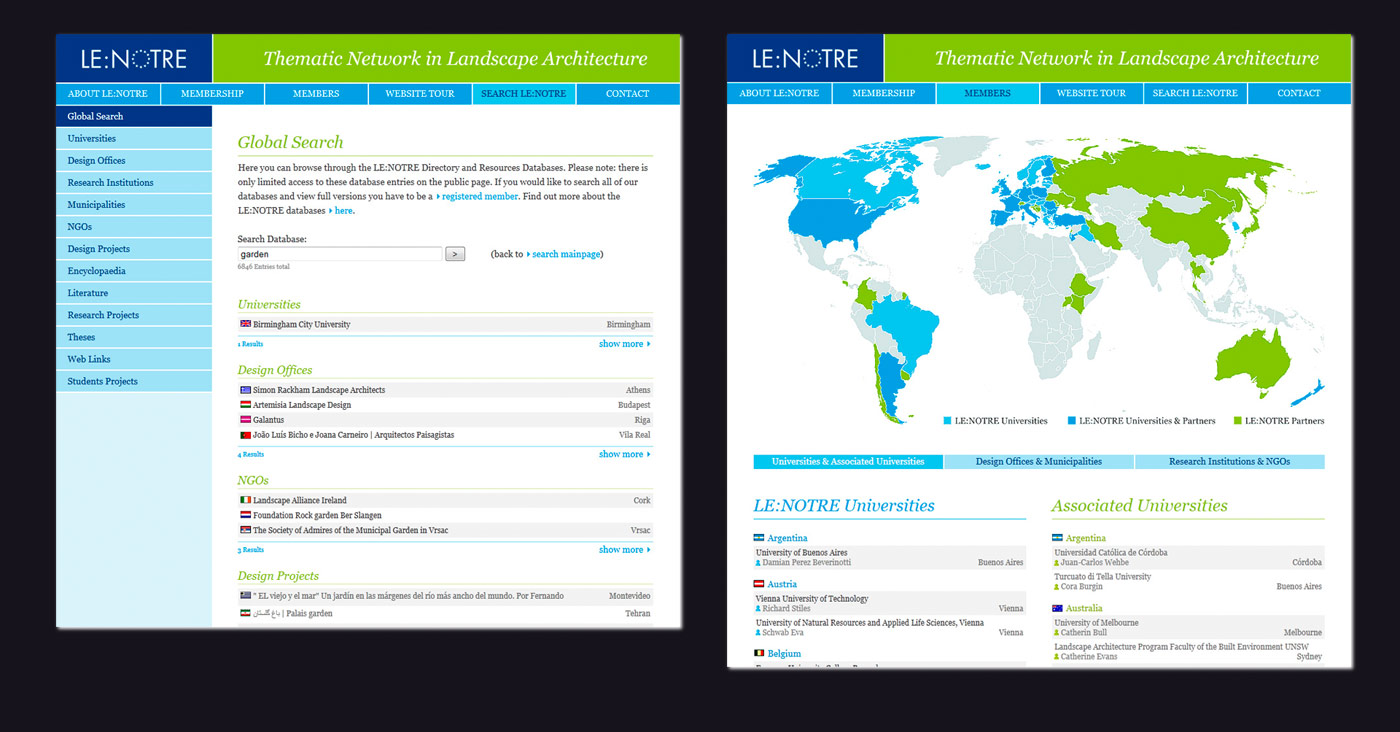Click flag beside Foundation Rock garden Ber Slangen
This screenshot has width=1400, height=732.
click(246, 515)
